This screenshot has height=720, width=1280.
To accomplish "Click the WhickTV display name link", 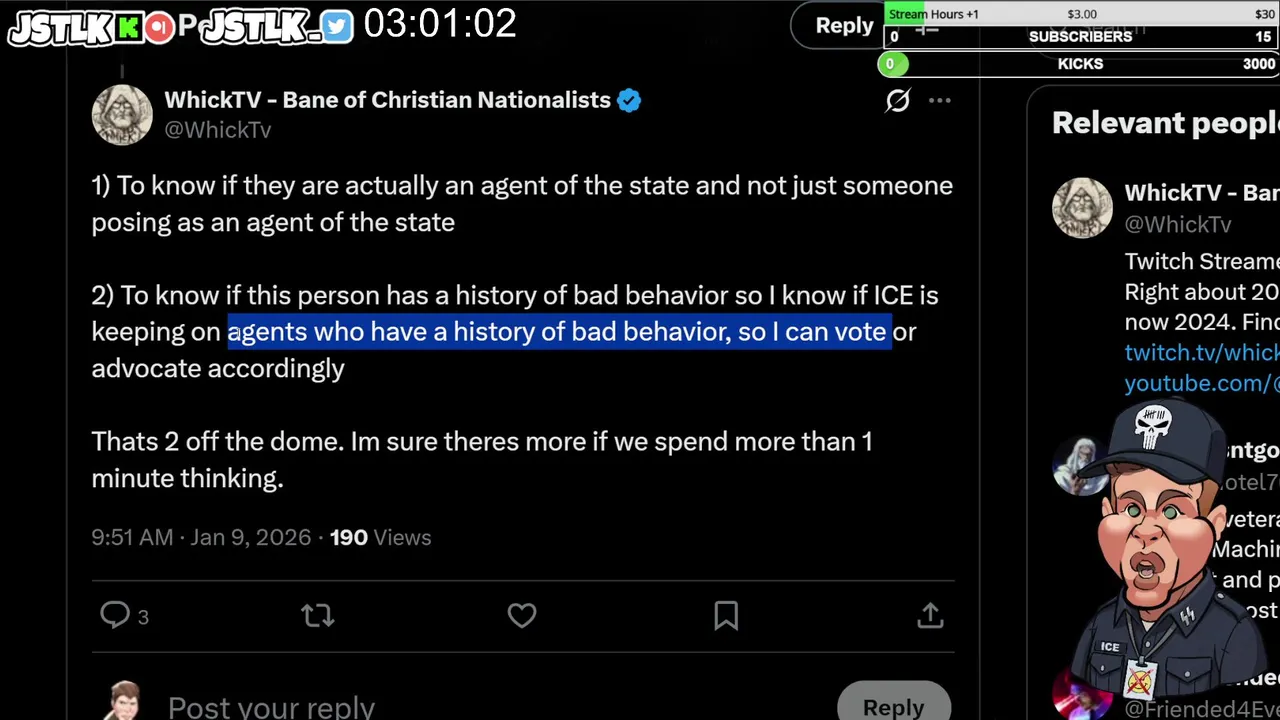I will click(x=387, y=100).
